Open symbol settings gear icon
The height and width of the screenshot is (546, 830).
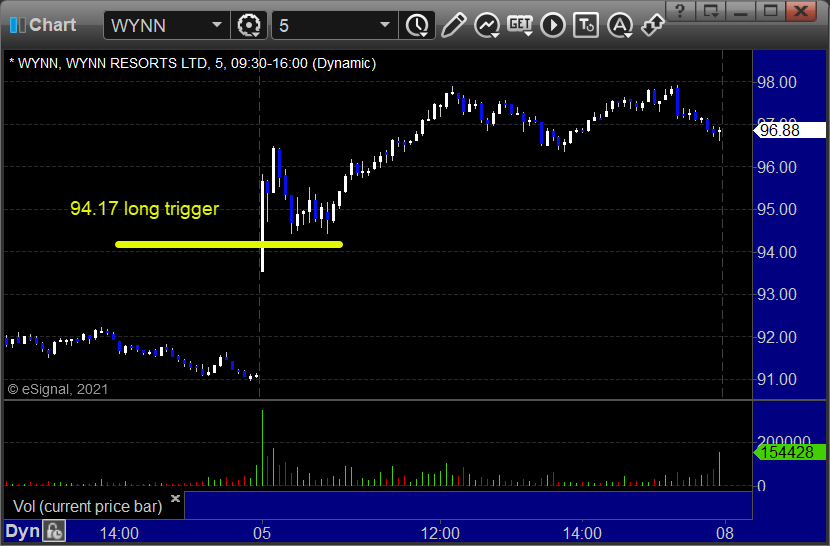tap(249, 25)
